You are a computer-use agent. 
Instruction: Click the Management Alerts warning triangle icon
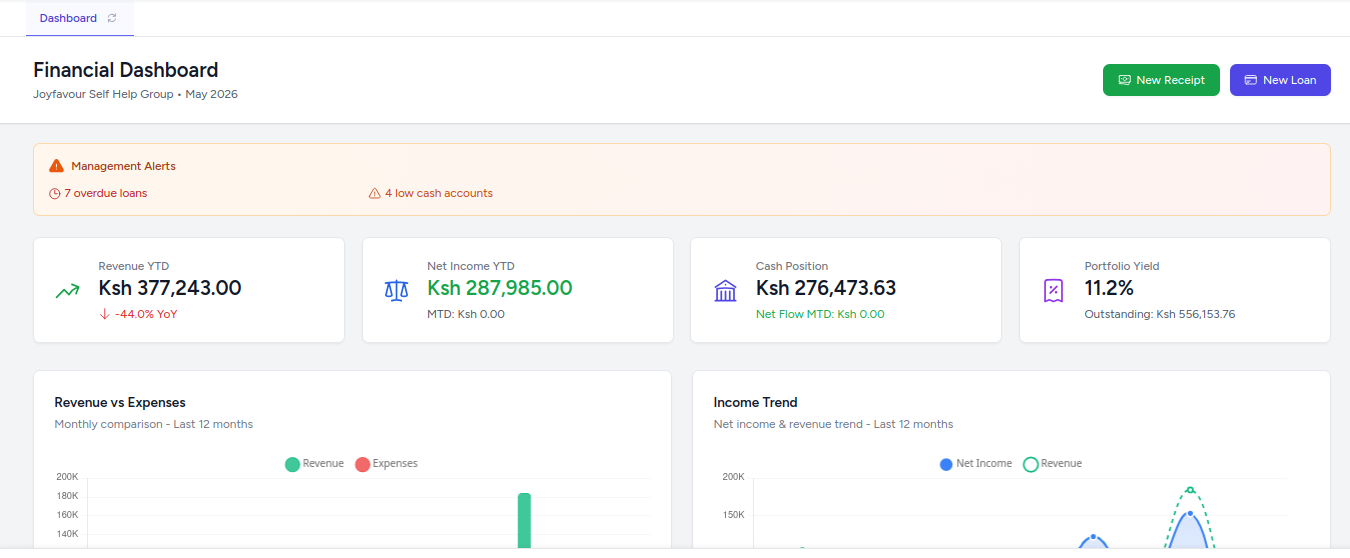click(x=56, y=166)
